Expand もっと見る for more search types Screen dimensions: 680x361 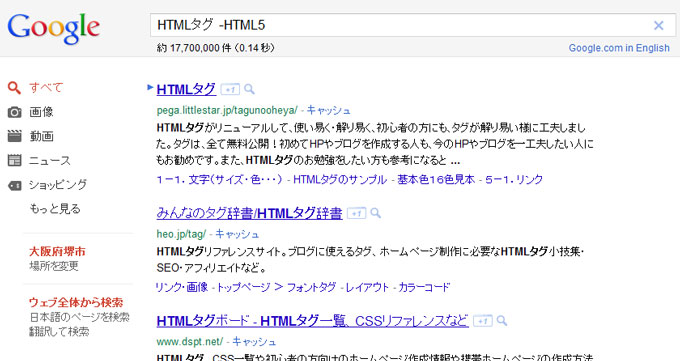[55, 209]
